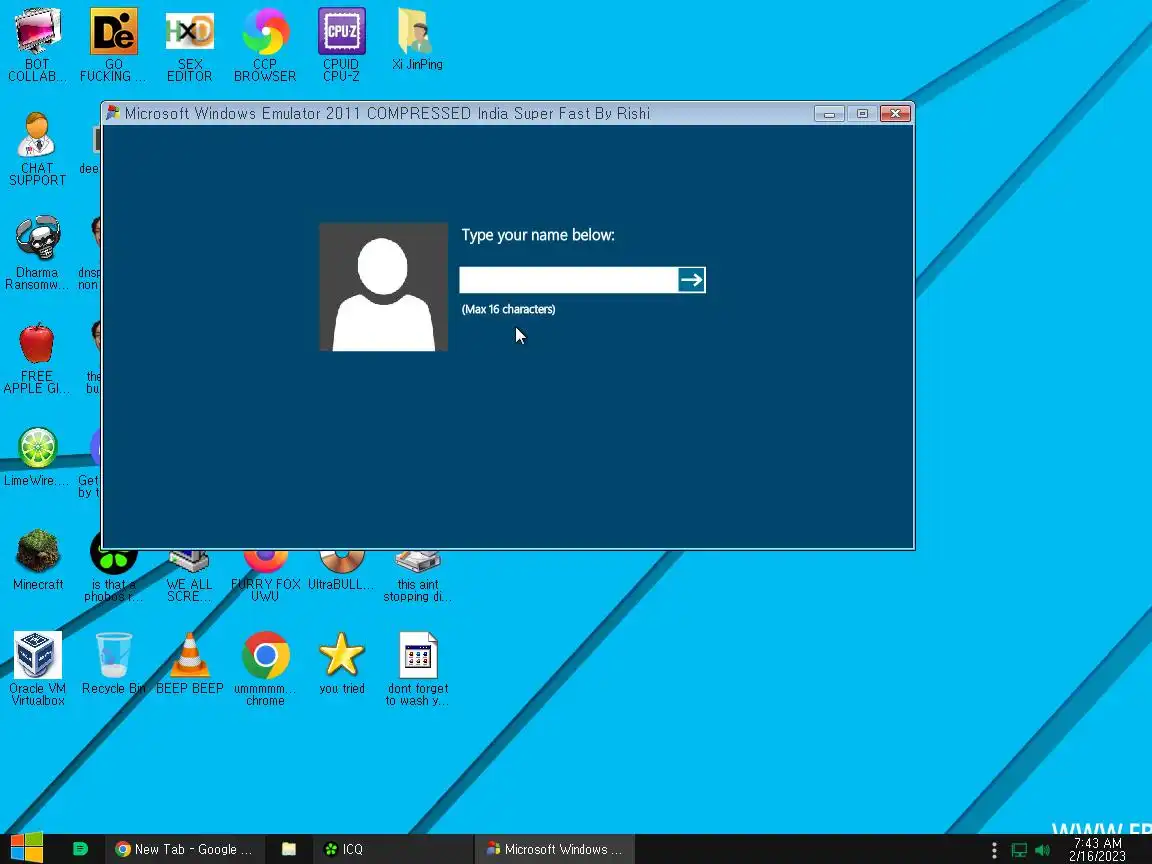Maximize the Windows Emulator window
1152x864 pixels.
pos(862,114)
